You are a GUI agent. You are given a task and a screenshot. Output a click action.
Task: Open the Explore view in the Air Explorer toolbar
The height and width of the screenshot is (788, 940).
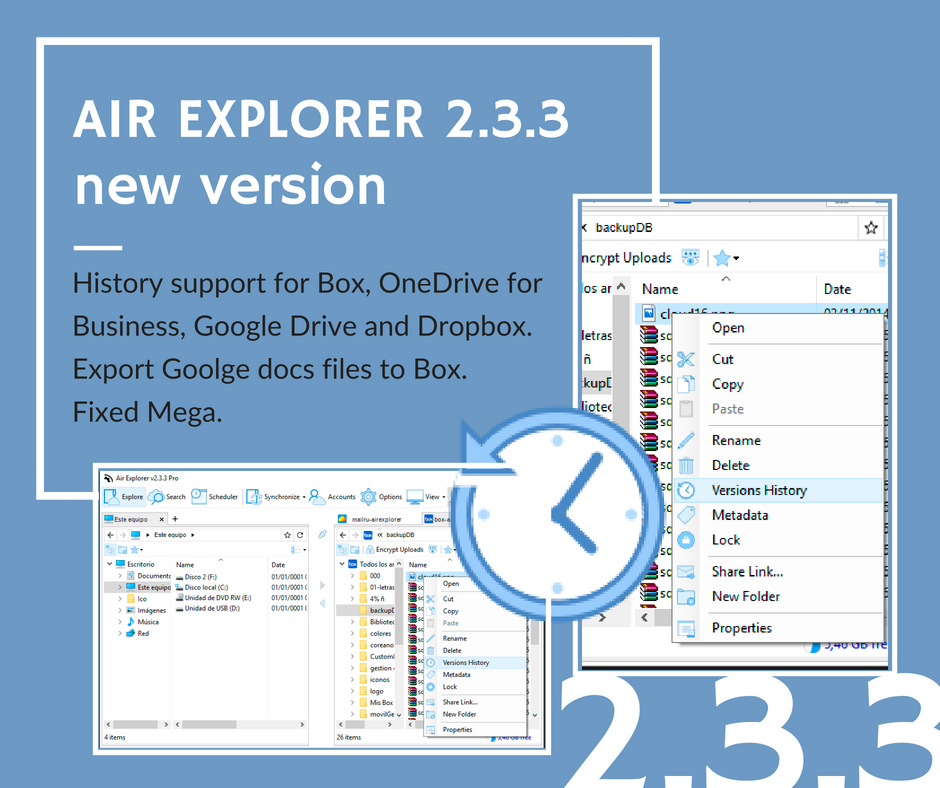point(124,497)
